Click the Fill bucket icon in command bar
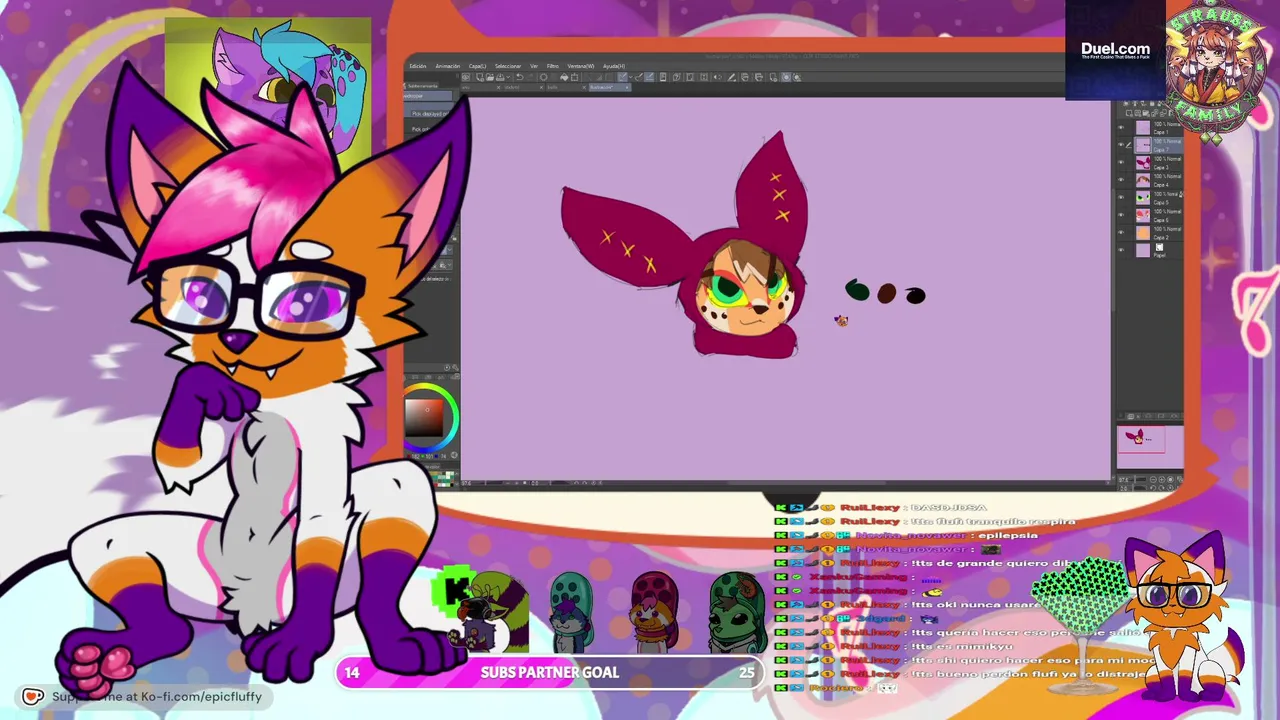The width and height of the screenshot is (1280, 720). click(565, 77)
